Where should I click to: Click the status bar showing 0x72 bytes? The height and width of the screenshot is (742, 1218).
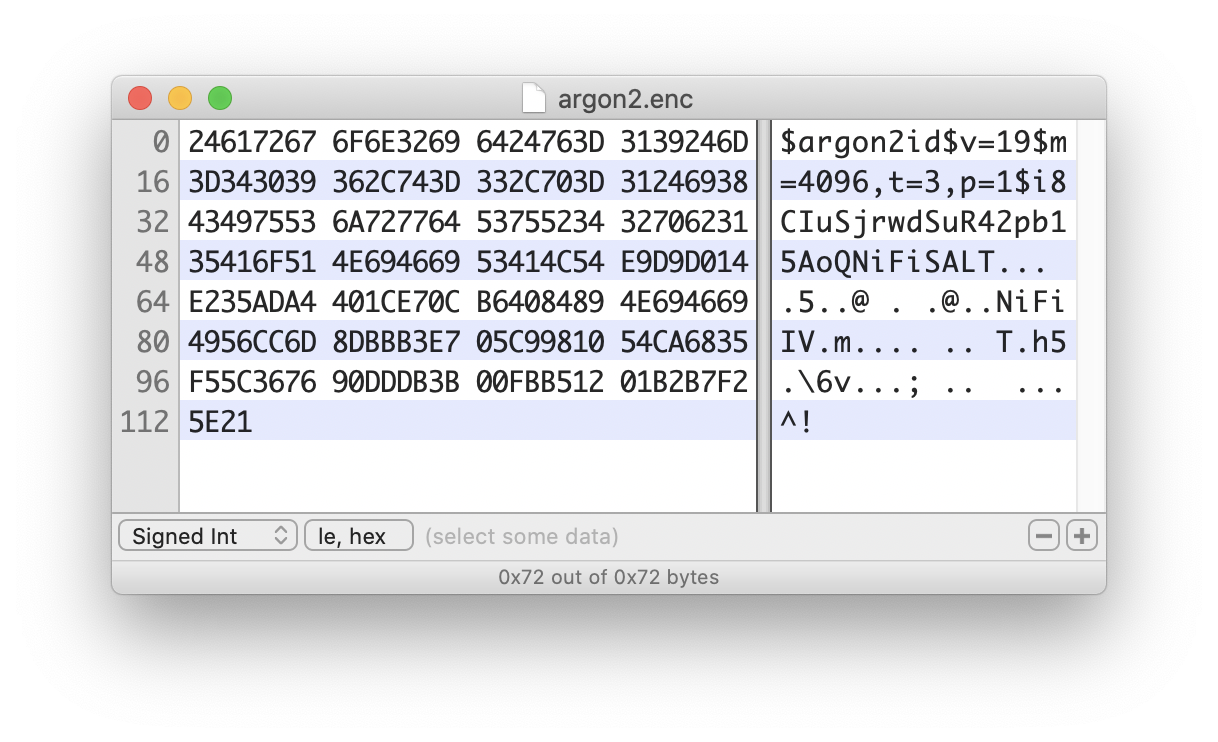[609, 577]
